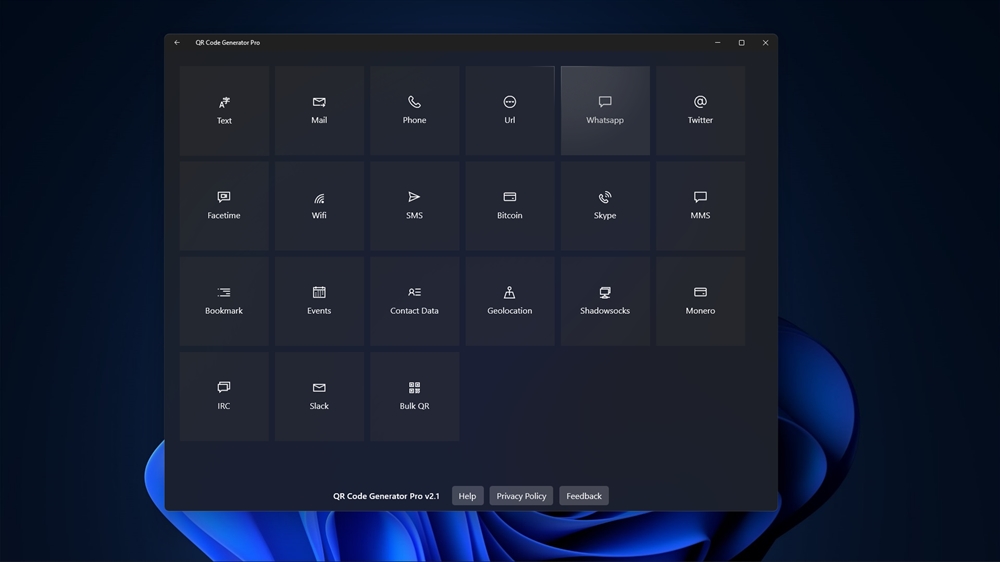Choose the Contact Data tile
The height and width of the screenshot is (562, 1000).
coord(415,301)
